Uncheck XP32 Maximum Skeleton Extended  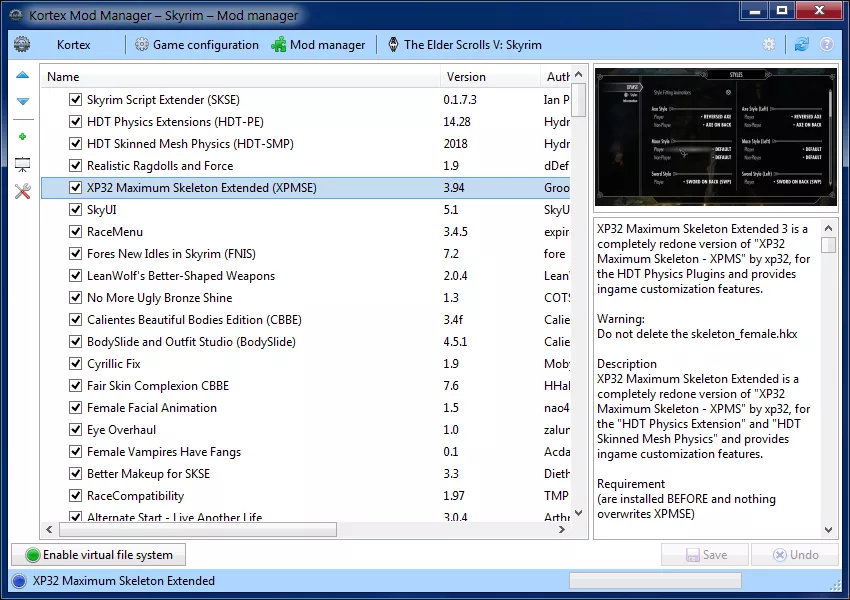(x=75, y=188)
